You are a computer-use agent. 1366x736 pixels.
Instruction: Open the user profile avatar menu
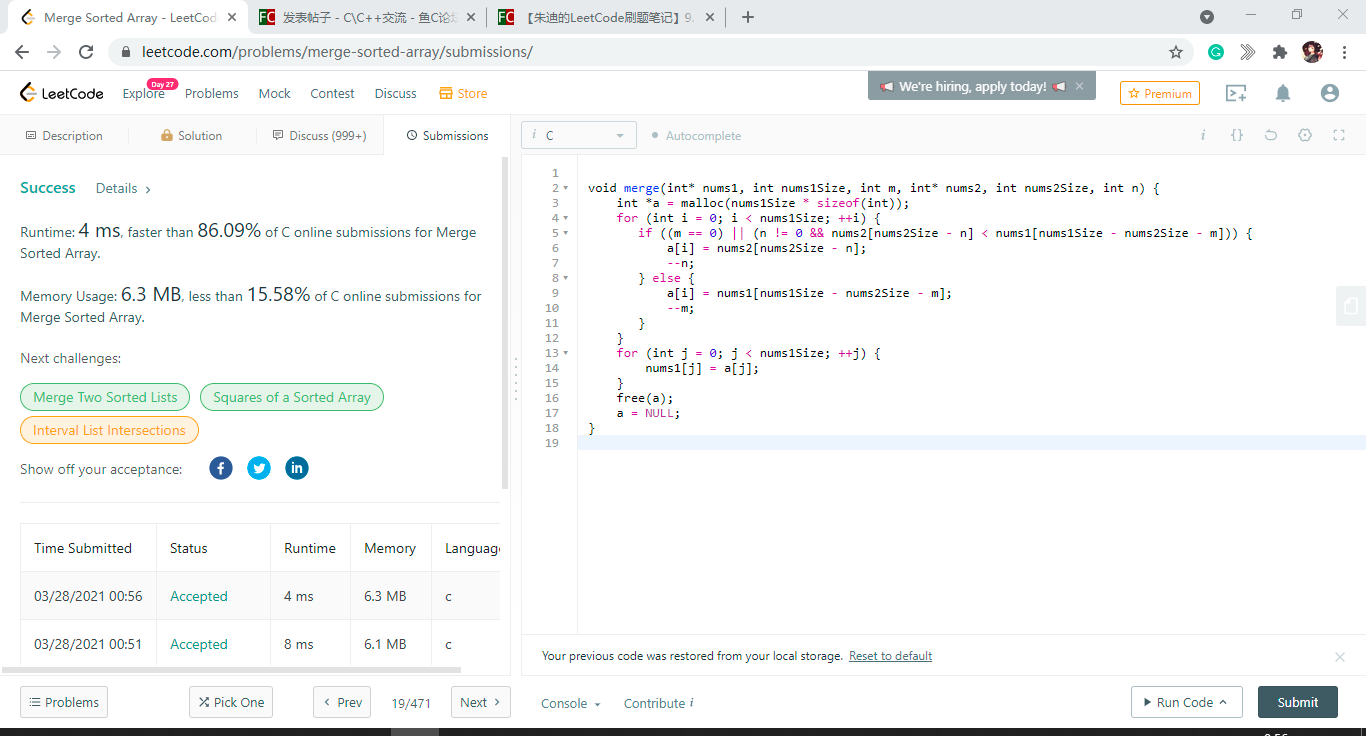[x=1329, y=93]
